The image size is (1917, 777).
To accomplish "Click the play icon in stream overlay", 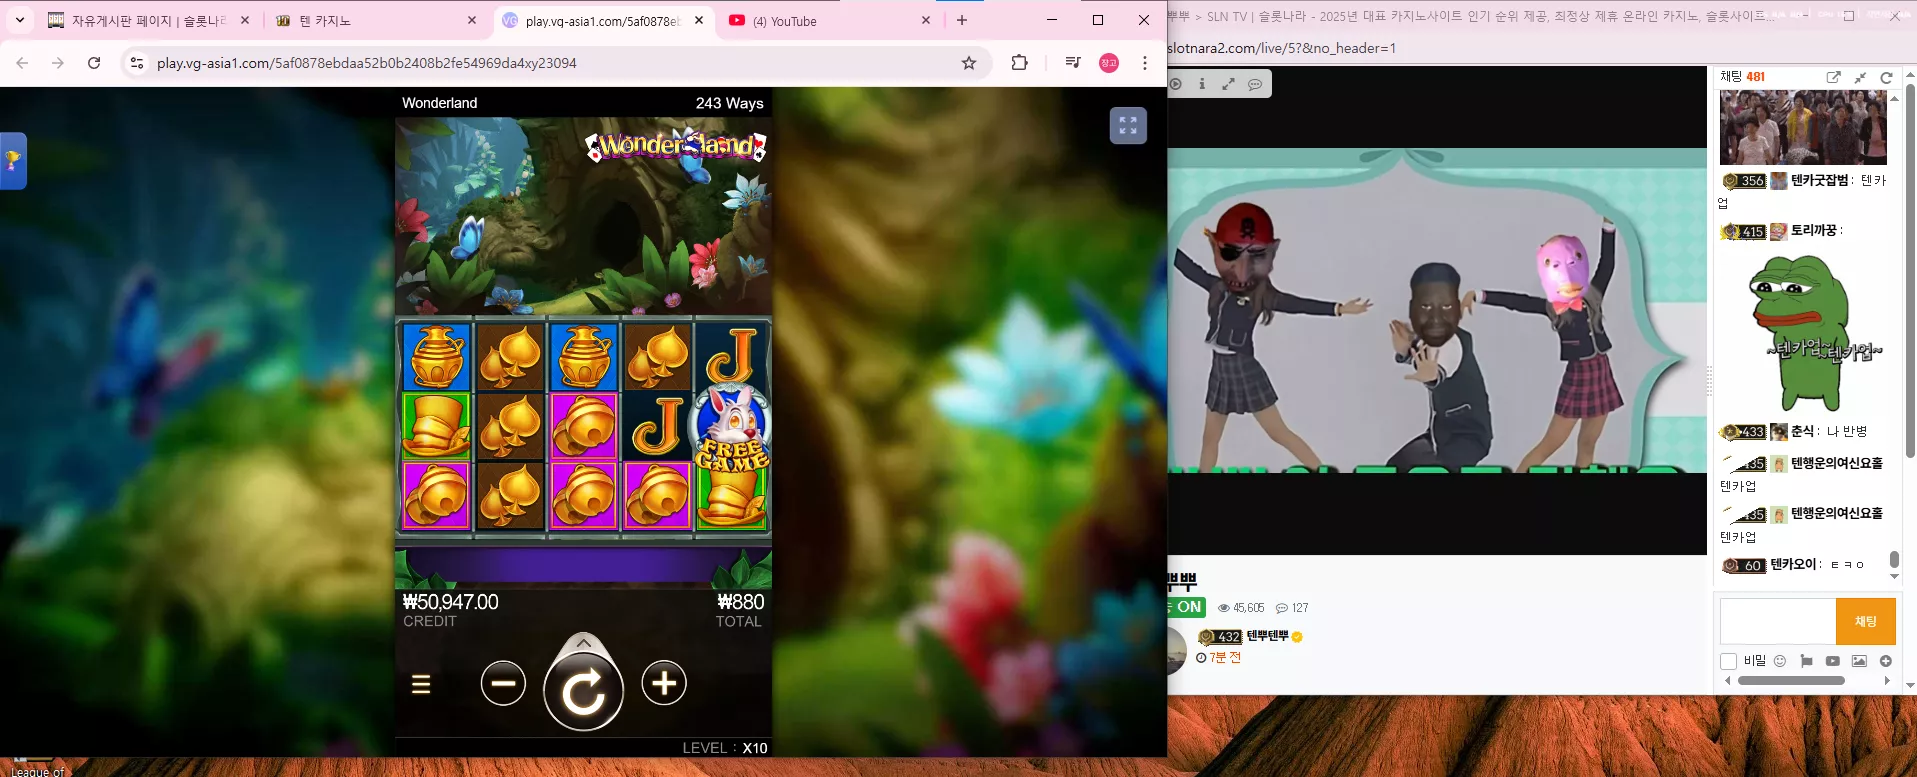I will coord(1176,84).
